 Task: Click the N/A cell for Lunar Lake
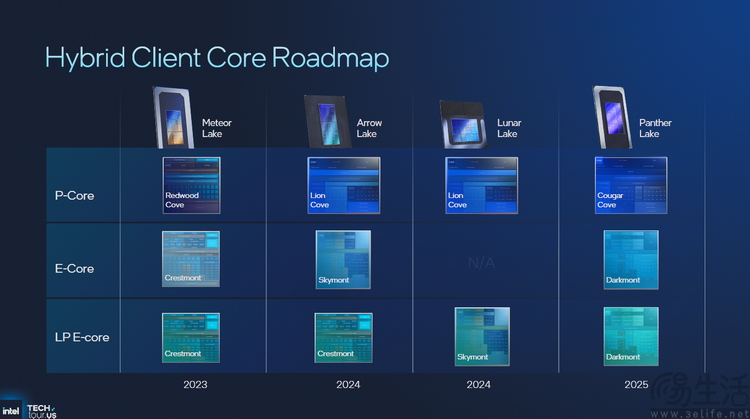[482, 261]
